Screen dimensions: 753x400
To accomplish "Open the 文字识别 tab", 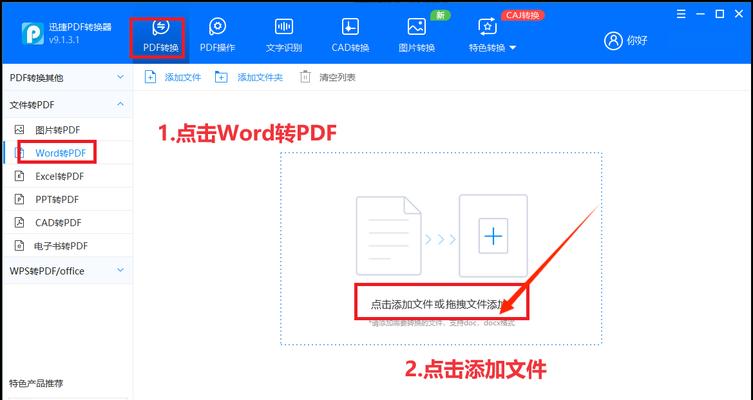I will point(284,36).
